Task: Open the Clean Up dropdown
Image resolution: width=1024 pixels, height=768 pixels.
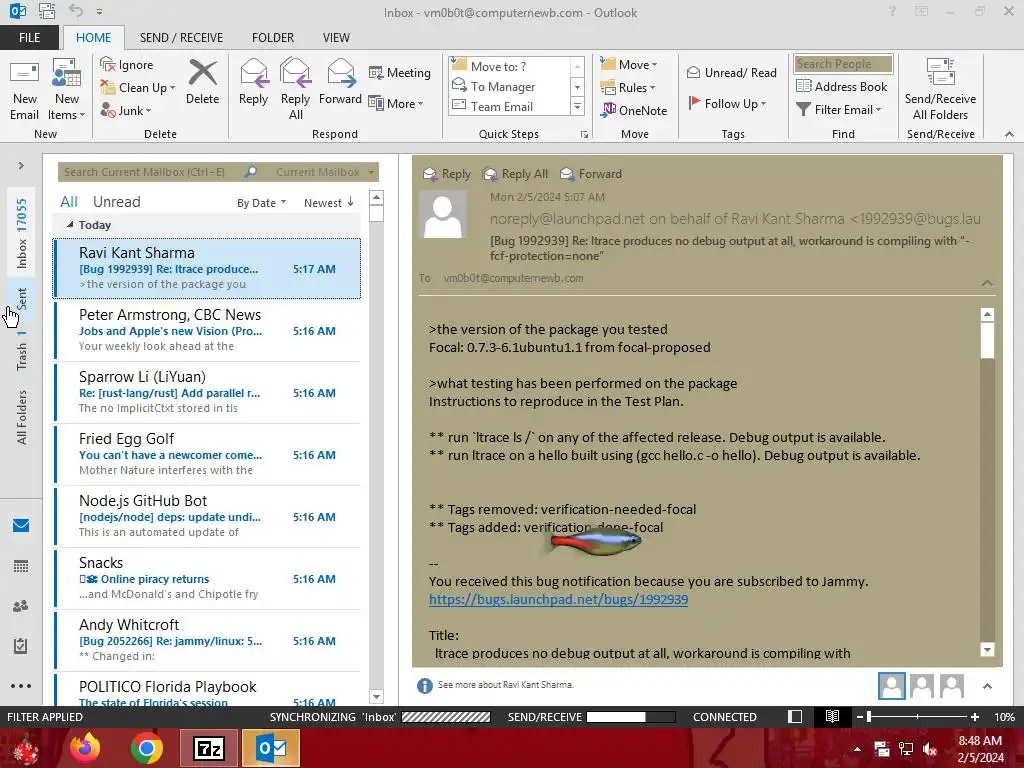Action: click(138, 88)
